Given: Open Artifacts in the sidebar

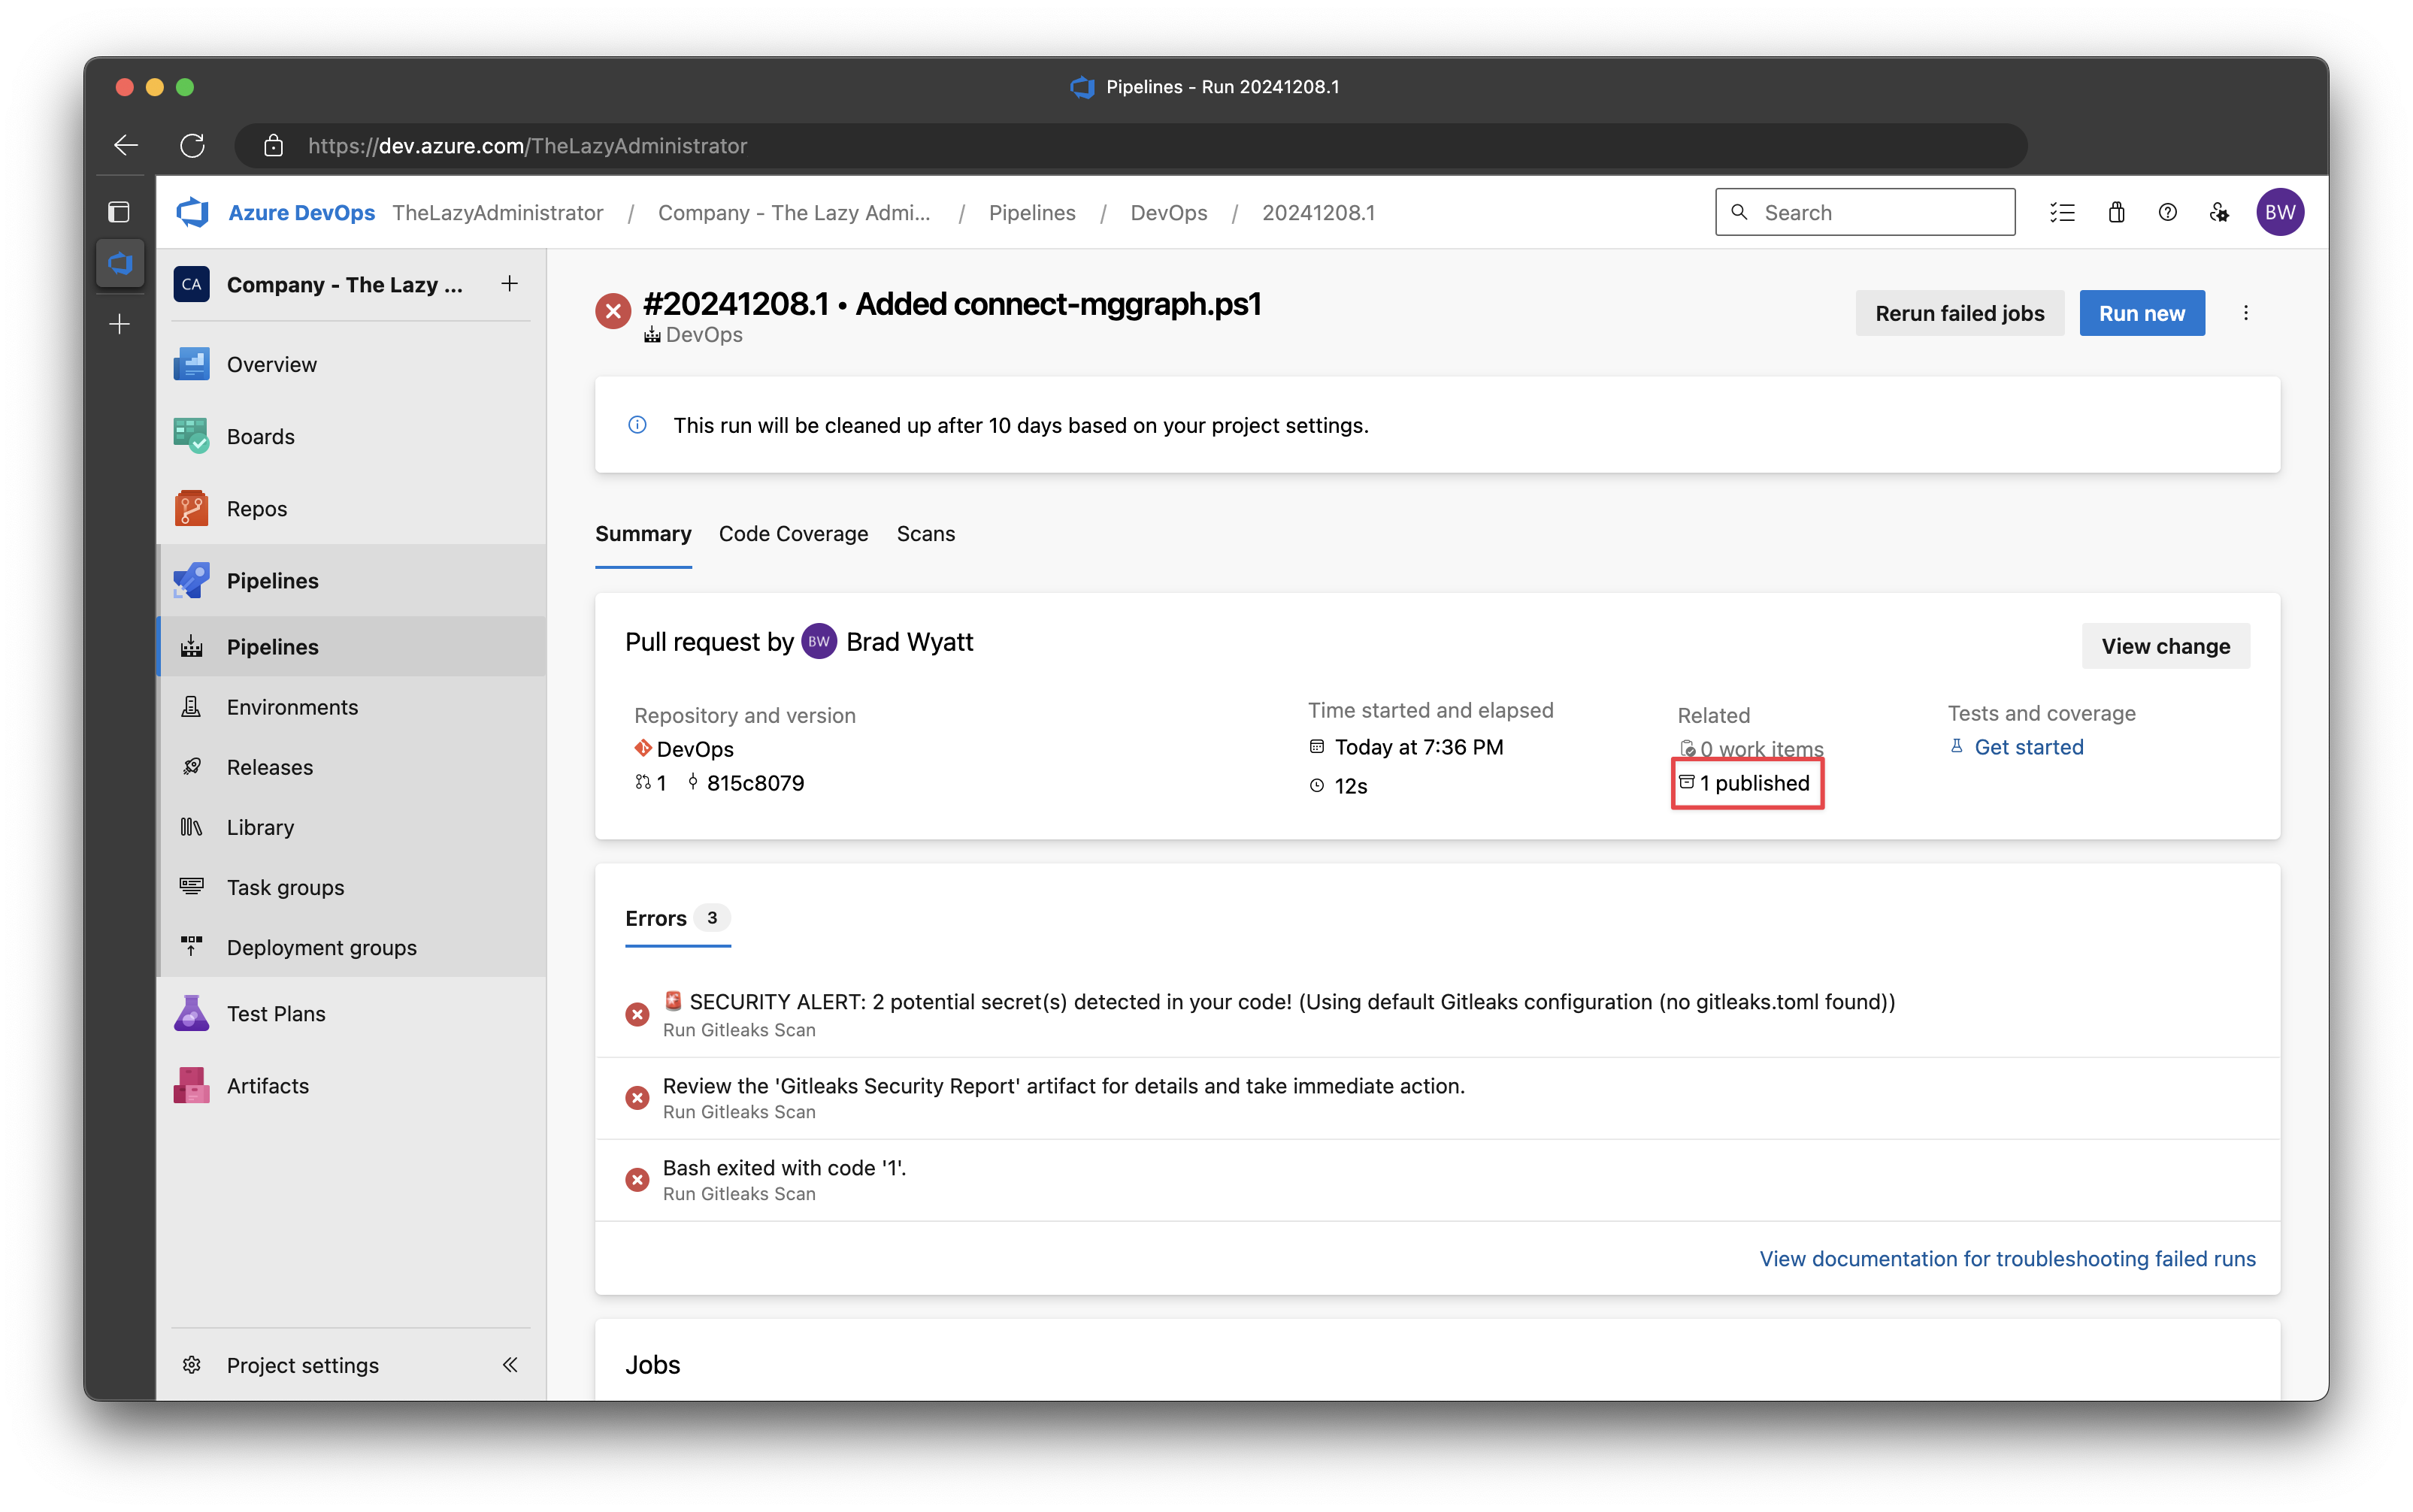Looking at the screenshot, I should 352,1085.
